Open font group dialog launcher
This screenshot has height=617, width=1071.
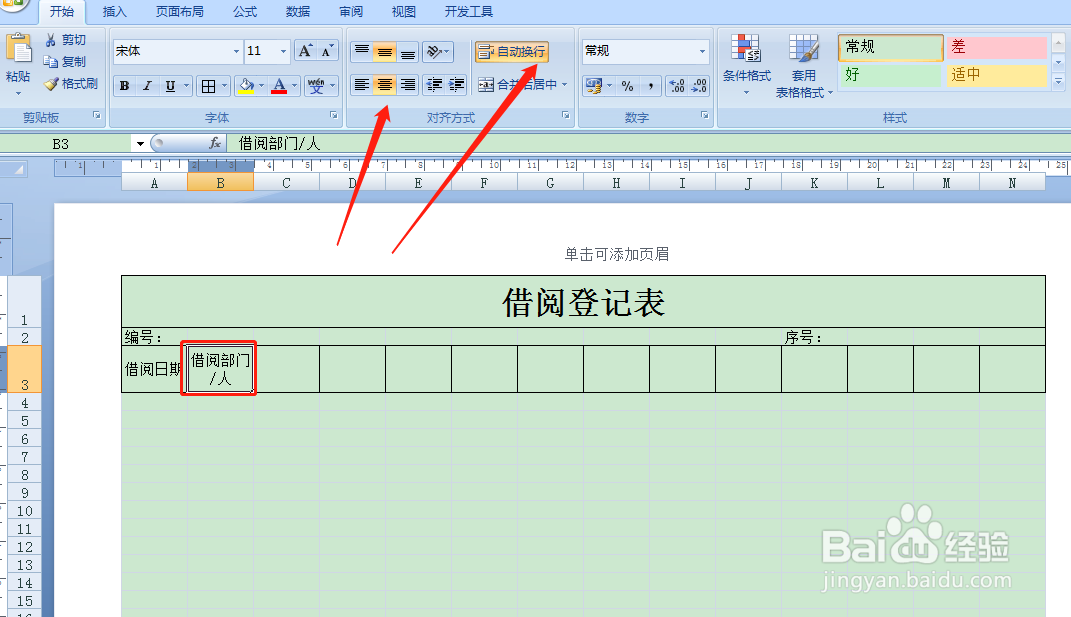tap(334, 115)
